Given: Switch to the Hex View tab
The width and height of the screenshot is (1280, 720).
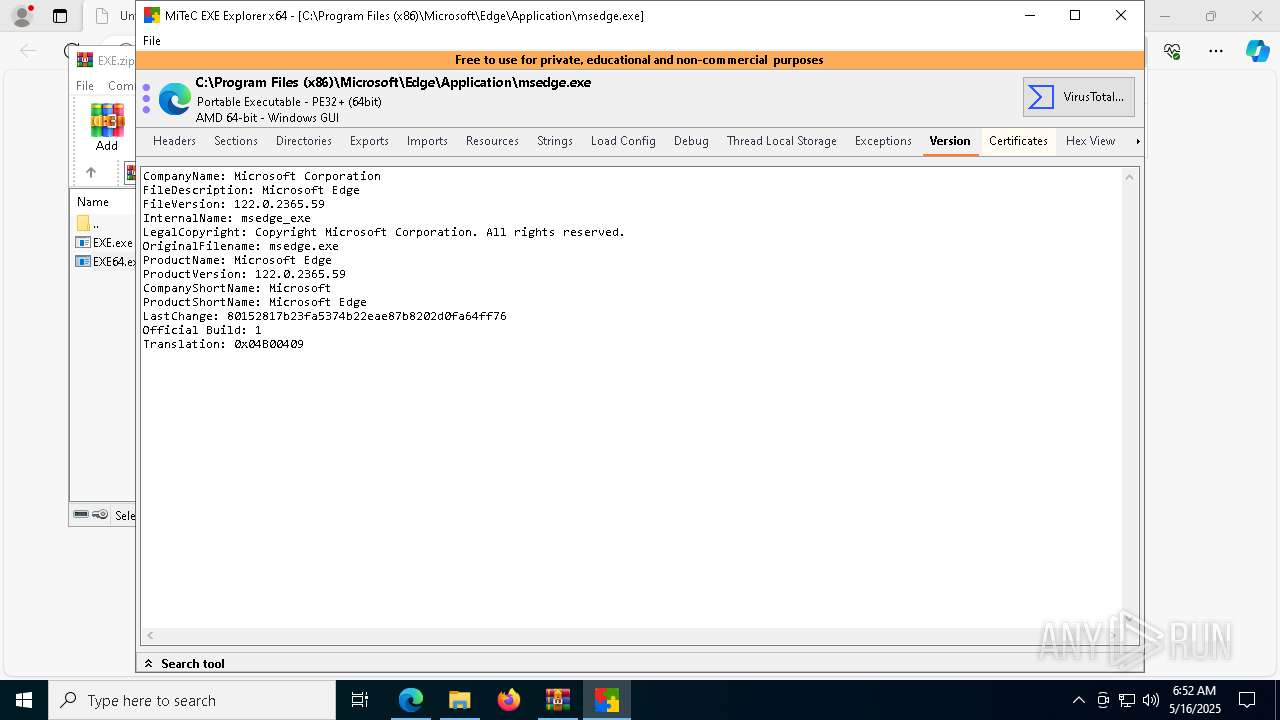Looking at the screenshot, I should coord(1090,141).
